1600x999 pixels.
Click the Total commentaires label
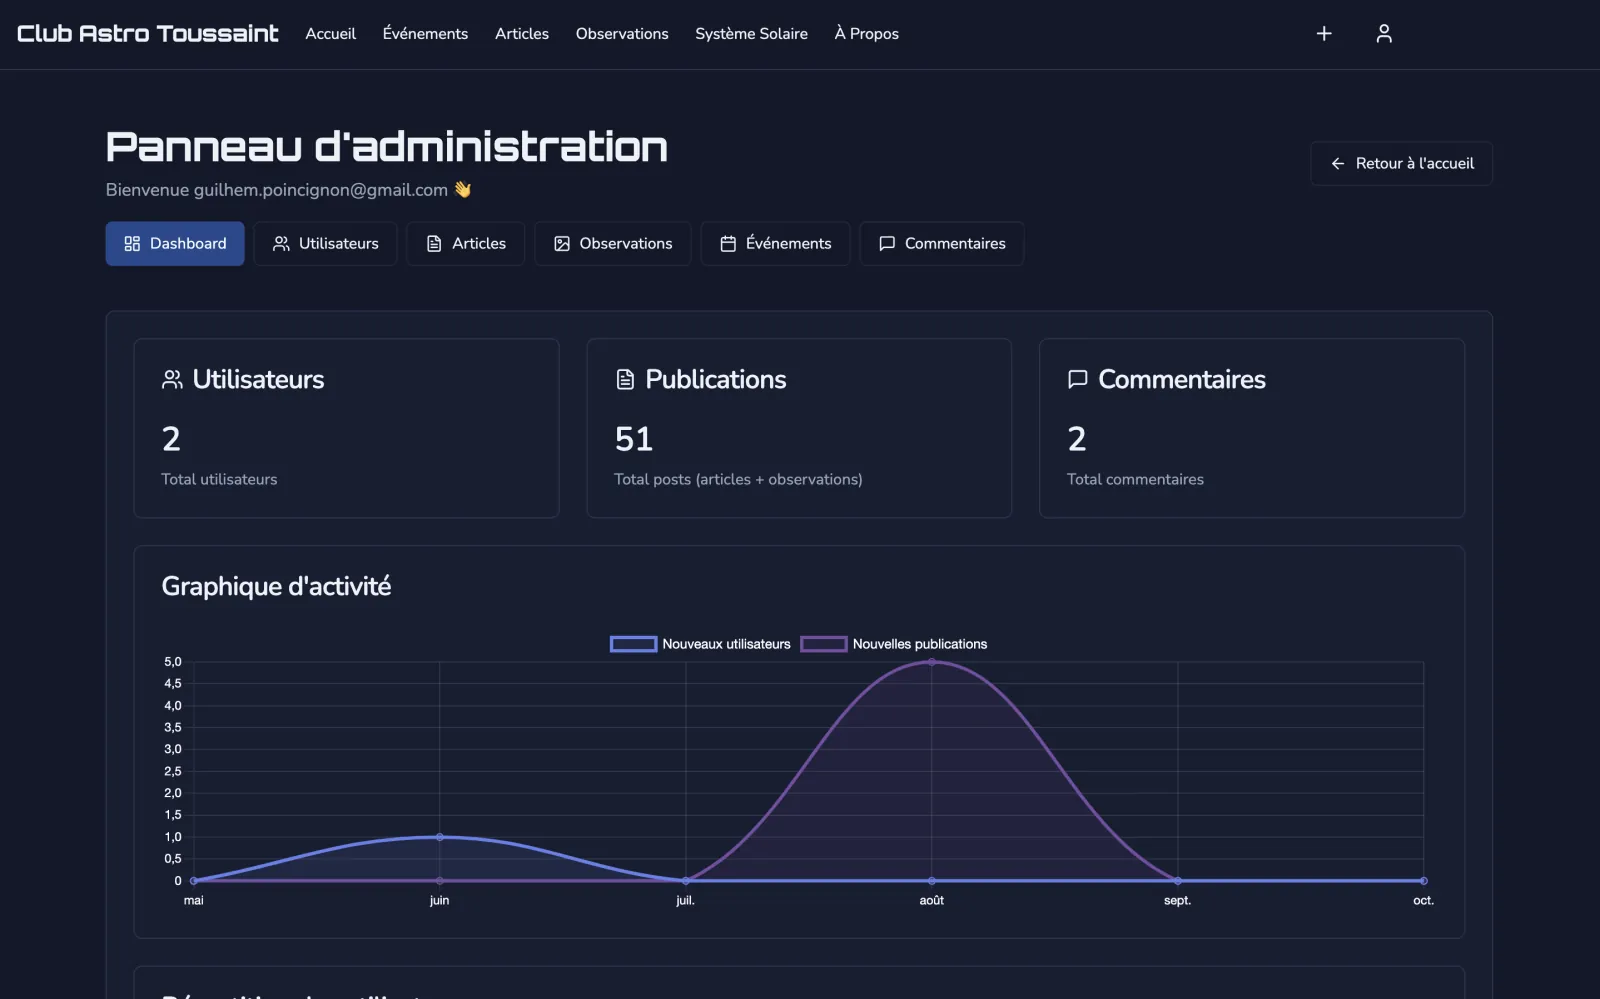[x=1135, y=480]
